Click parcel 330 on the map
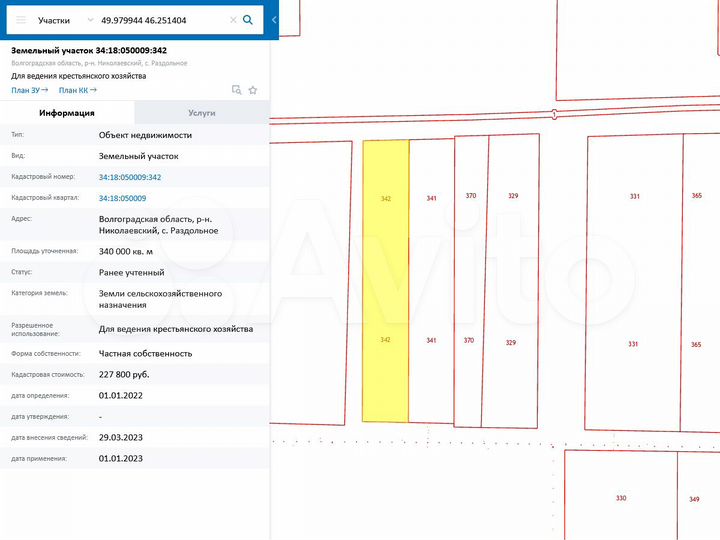 (x=620, y=497)
